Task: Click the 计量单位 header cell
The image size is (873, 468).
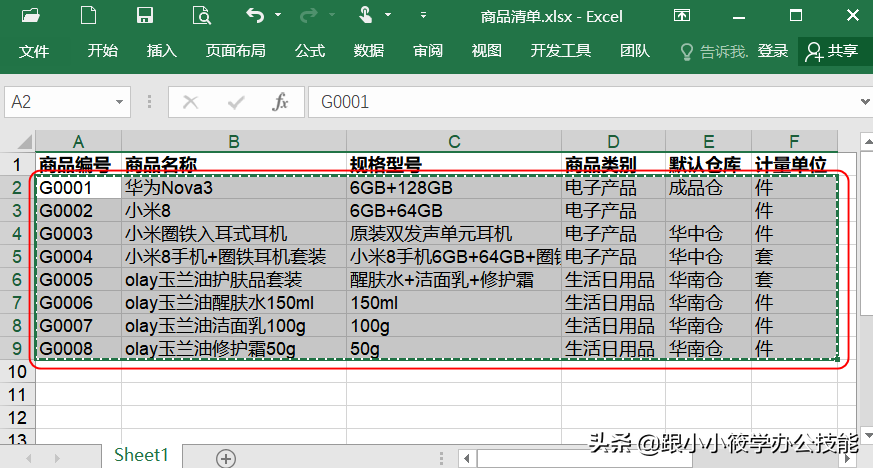Action: pyautogui.click(x=794, y=164)
